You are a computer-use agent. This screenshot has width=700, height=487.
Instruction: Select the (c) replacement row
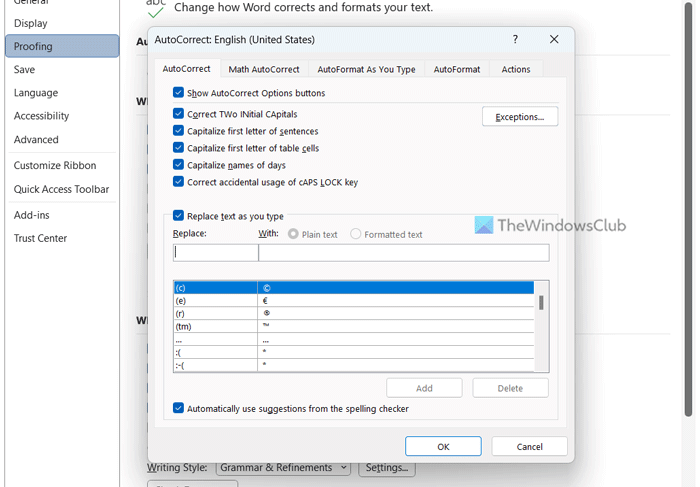[x=353, y=288]
